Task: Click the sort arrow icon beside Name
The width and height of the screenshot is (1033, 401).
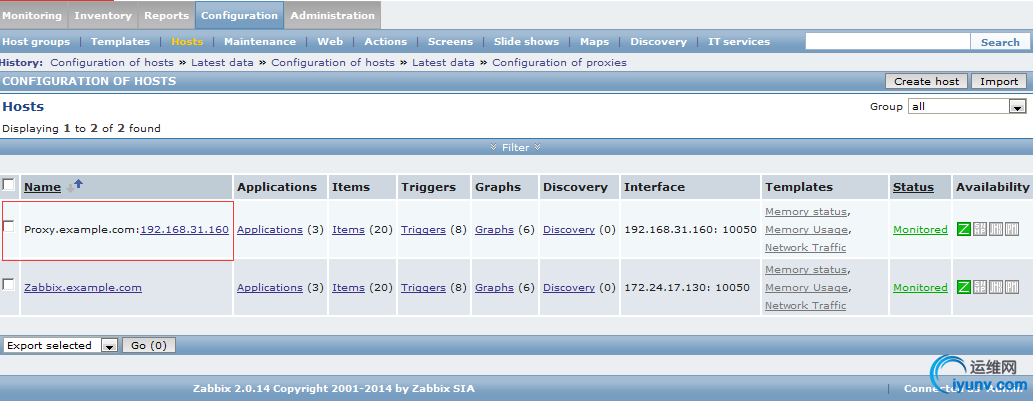Action: point(74,187)
